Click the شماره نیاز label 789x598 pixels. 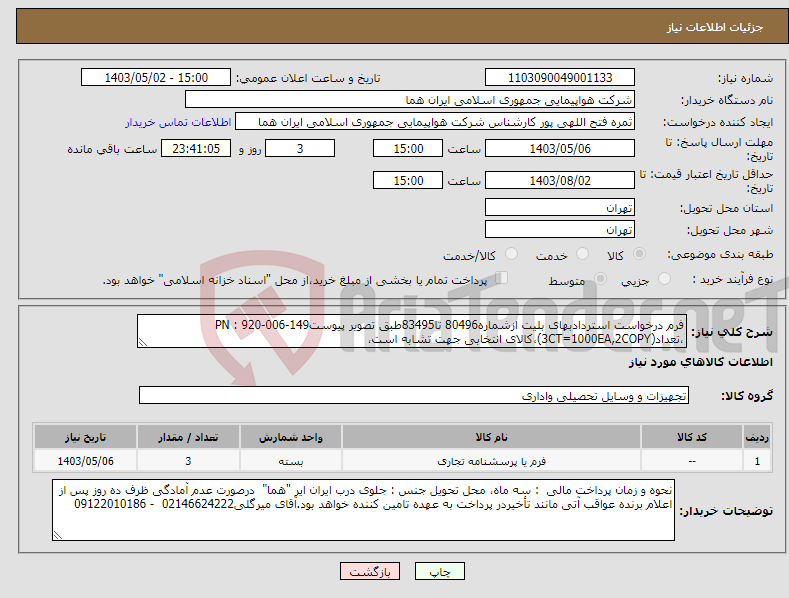(x=745, y=78)
